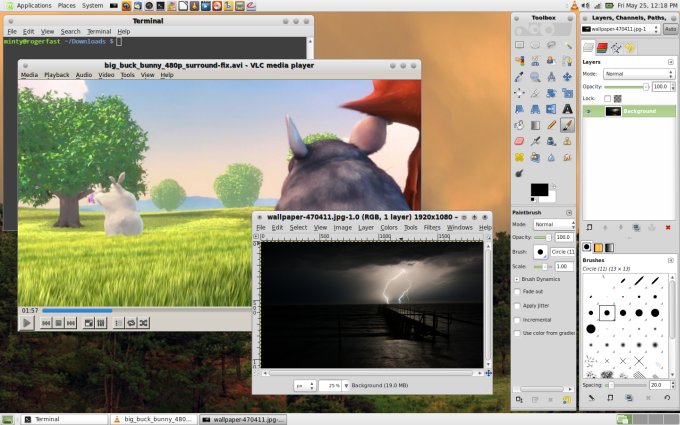Select the Rectangle Select tool in Toolbox
The width and height of the screenshot is (680, 425).
(x=519, y=45)
